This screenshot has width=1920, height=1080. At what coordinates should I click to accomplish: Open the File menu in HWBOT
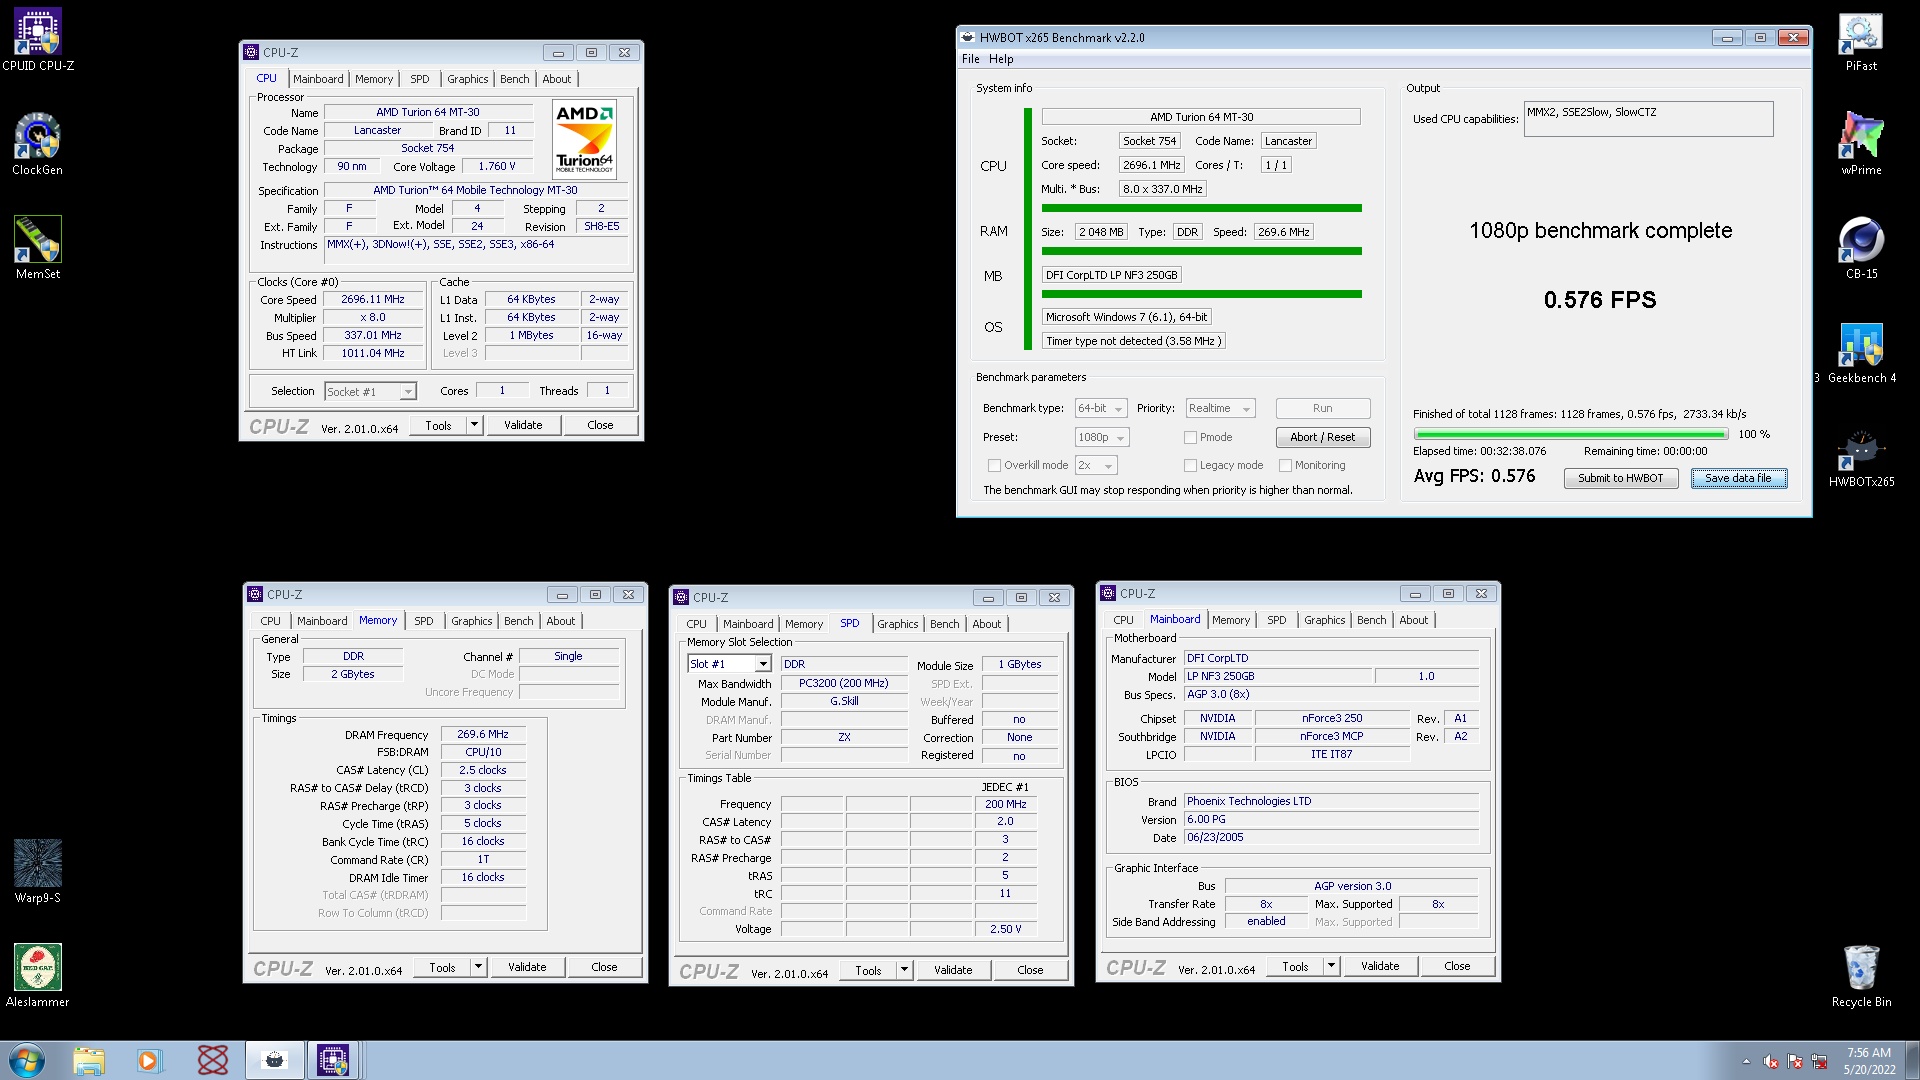(970, 59)
